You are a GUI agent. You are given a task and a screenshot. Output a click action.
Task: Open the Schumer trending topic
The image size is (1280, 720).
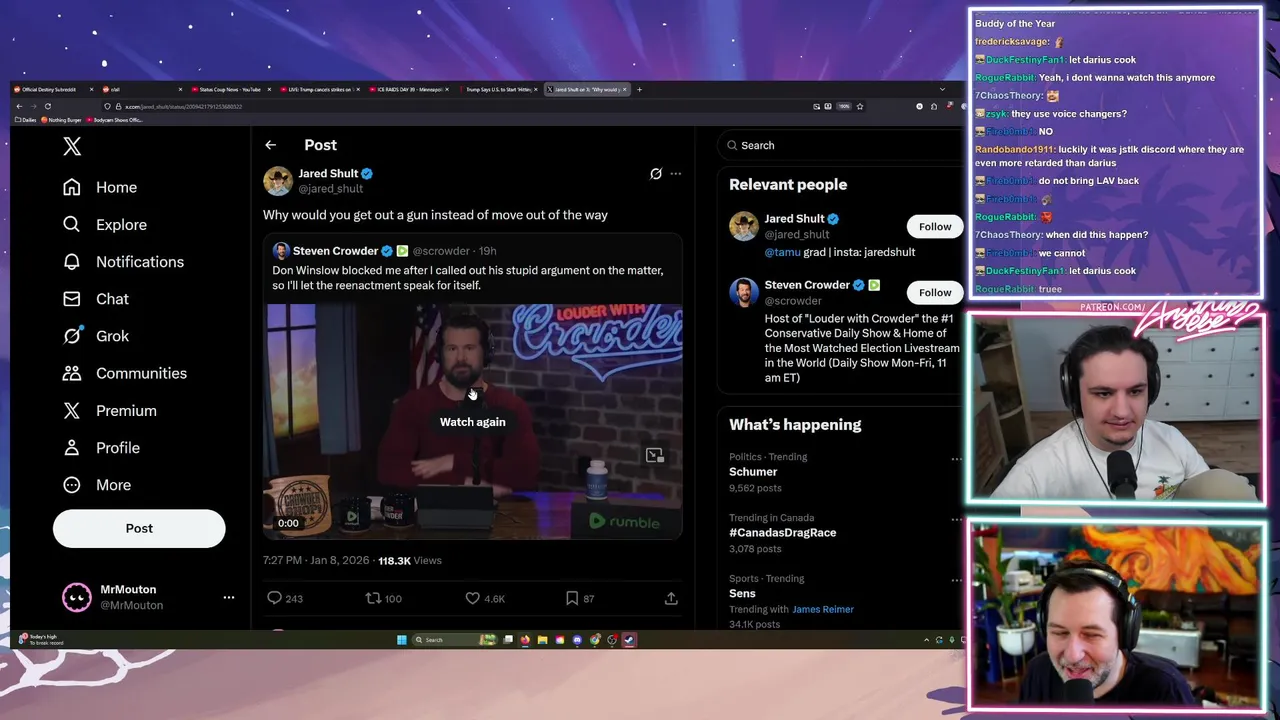[x=753, y=472]
